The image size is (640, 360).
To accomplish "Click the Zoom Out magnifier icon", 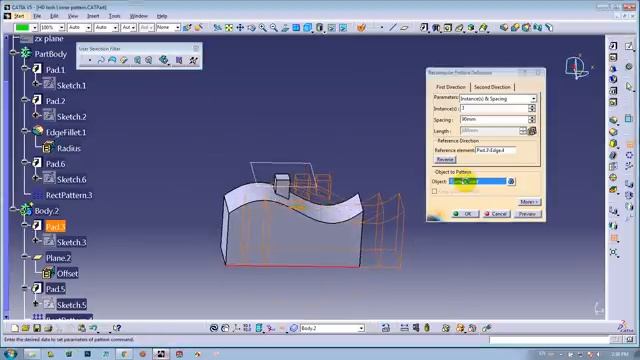I will click(273, 27).
